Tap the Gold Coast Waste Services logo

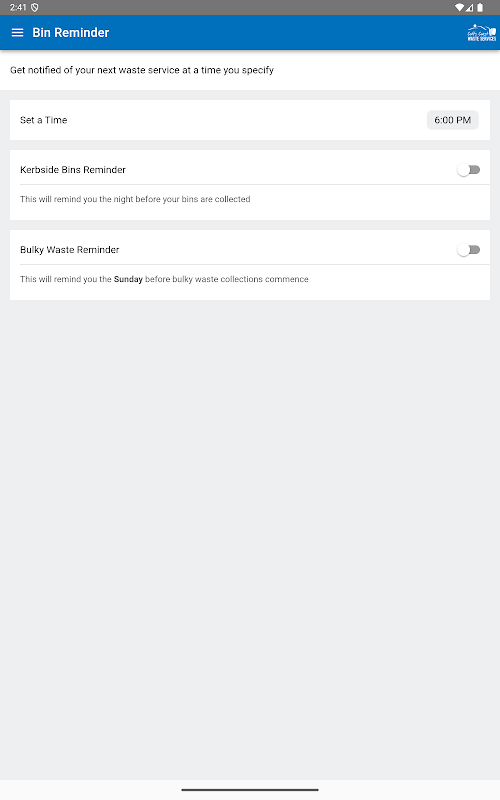click(482, 33)
